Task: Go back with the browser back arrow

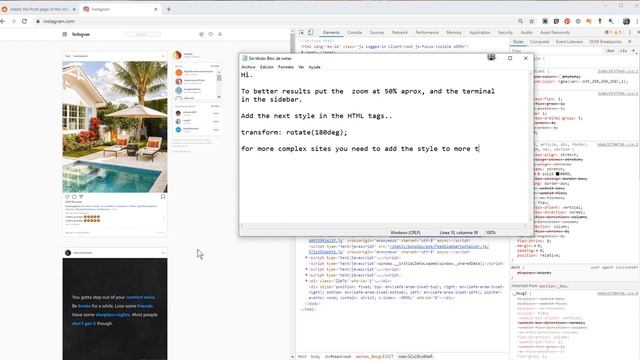Action: 2,21
